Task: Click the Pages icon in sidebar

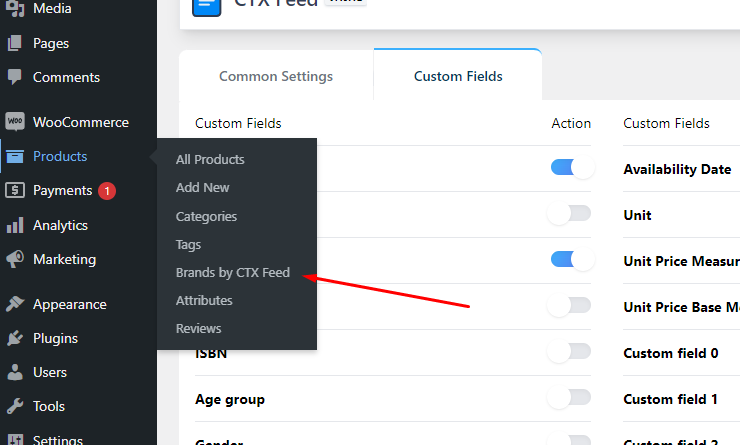Action: [14, 43]
